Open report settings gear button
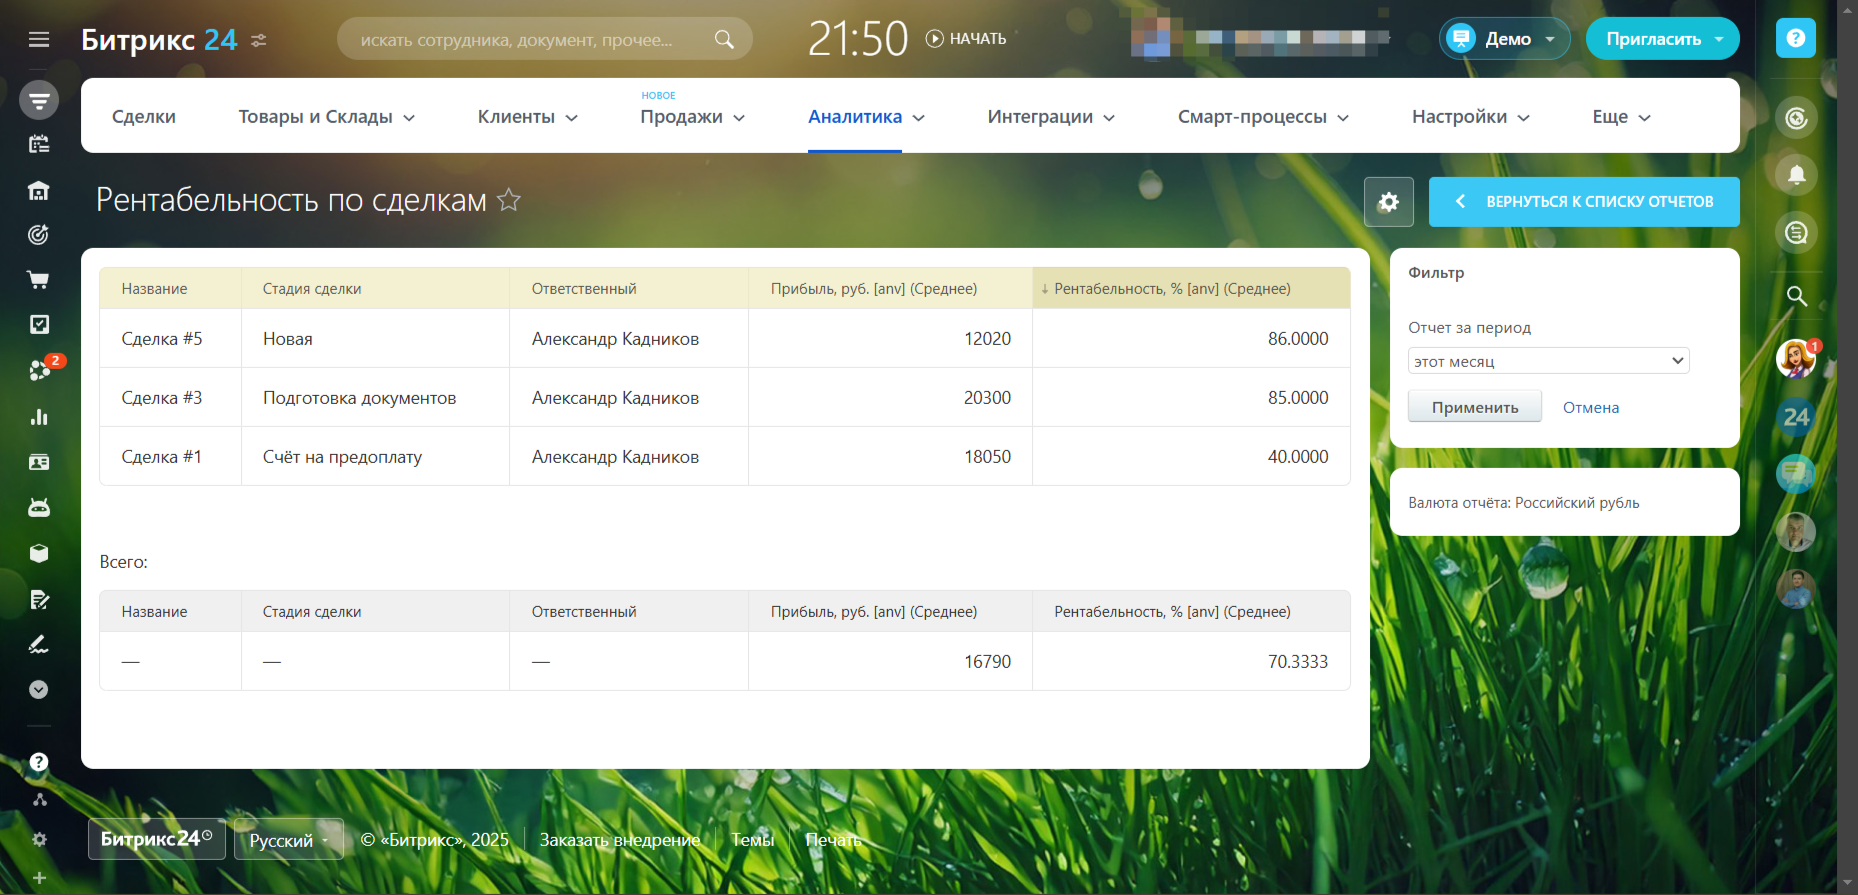This screenshot has width=1858, height=895. 1388,202
